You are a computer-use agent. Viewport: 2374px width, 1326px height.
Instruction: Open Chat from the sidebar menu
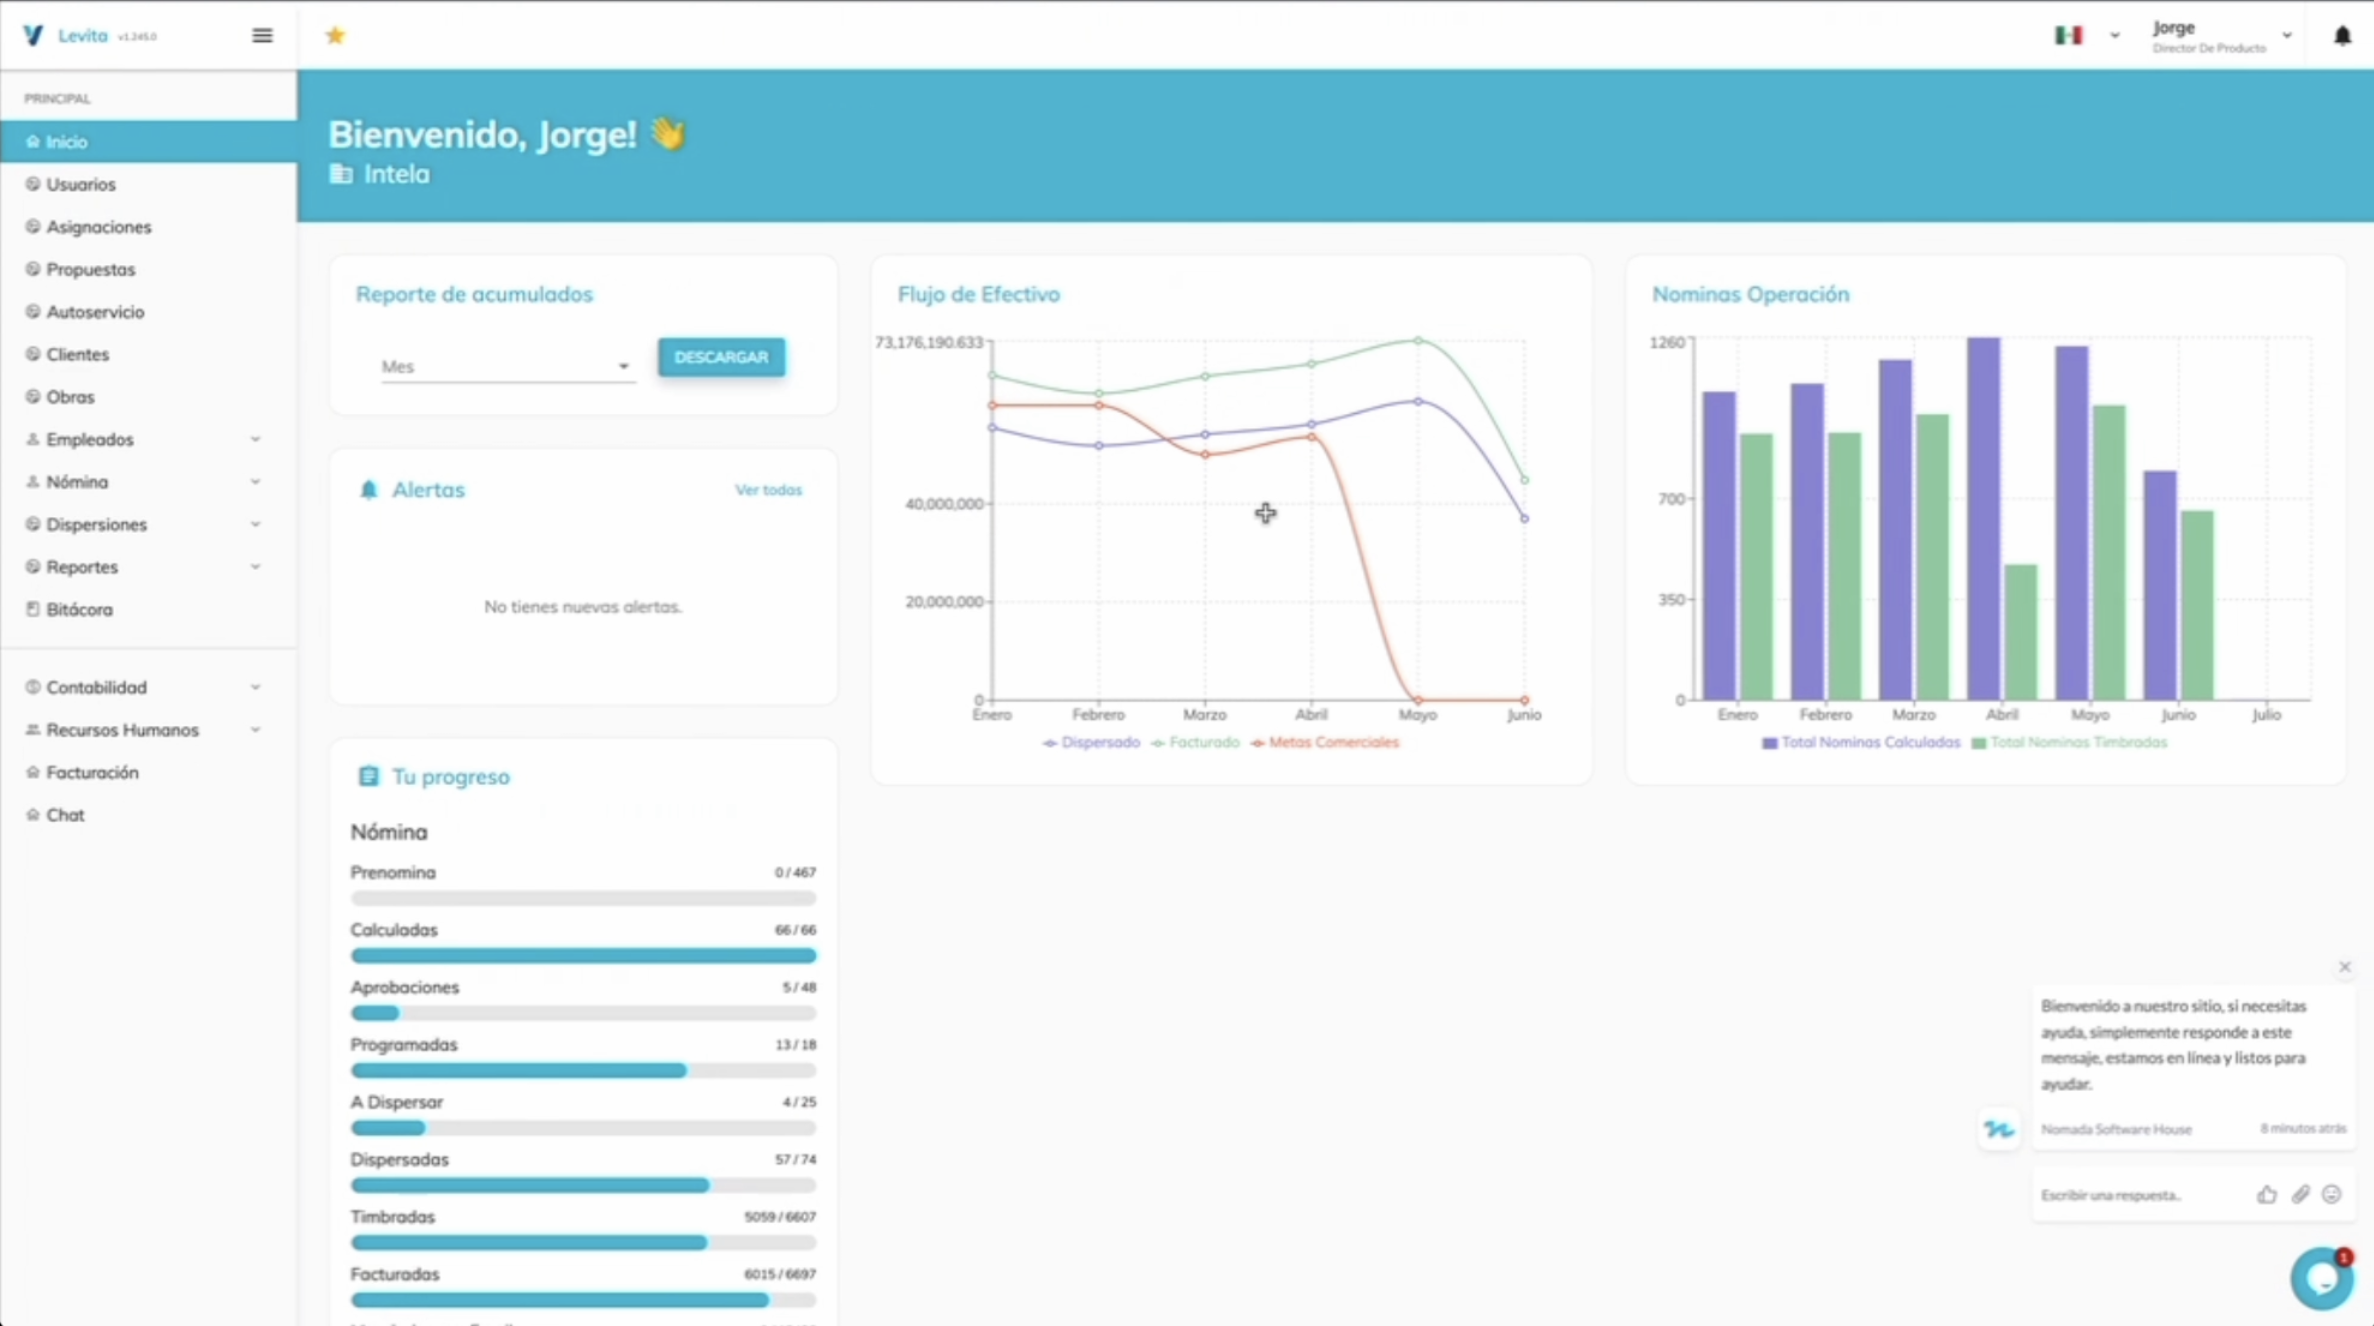point(66,815)
